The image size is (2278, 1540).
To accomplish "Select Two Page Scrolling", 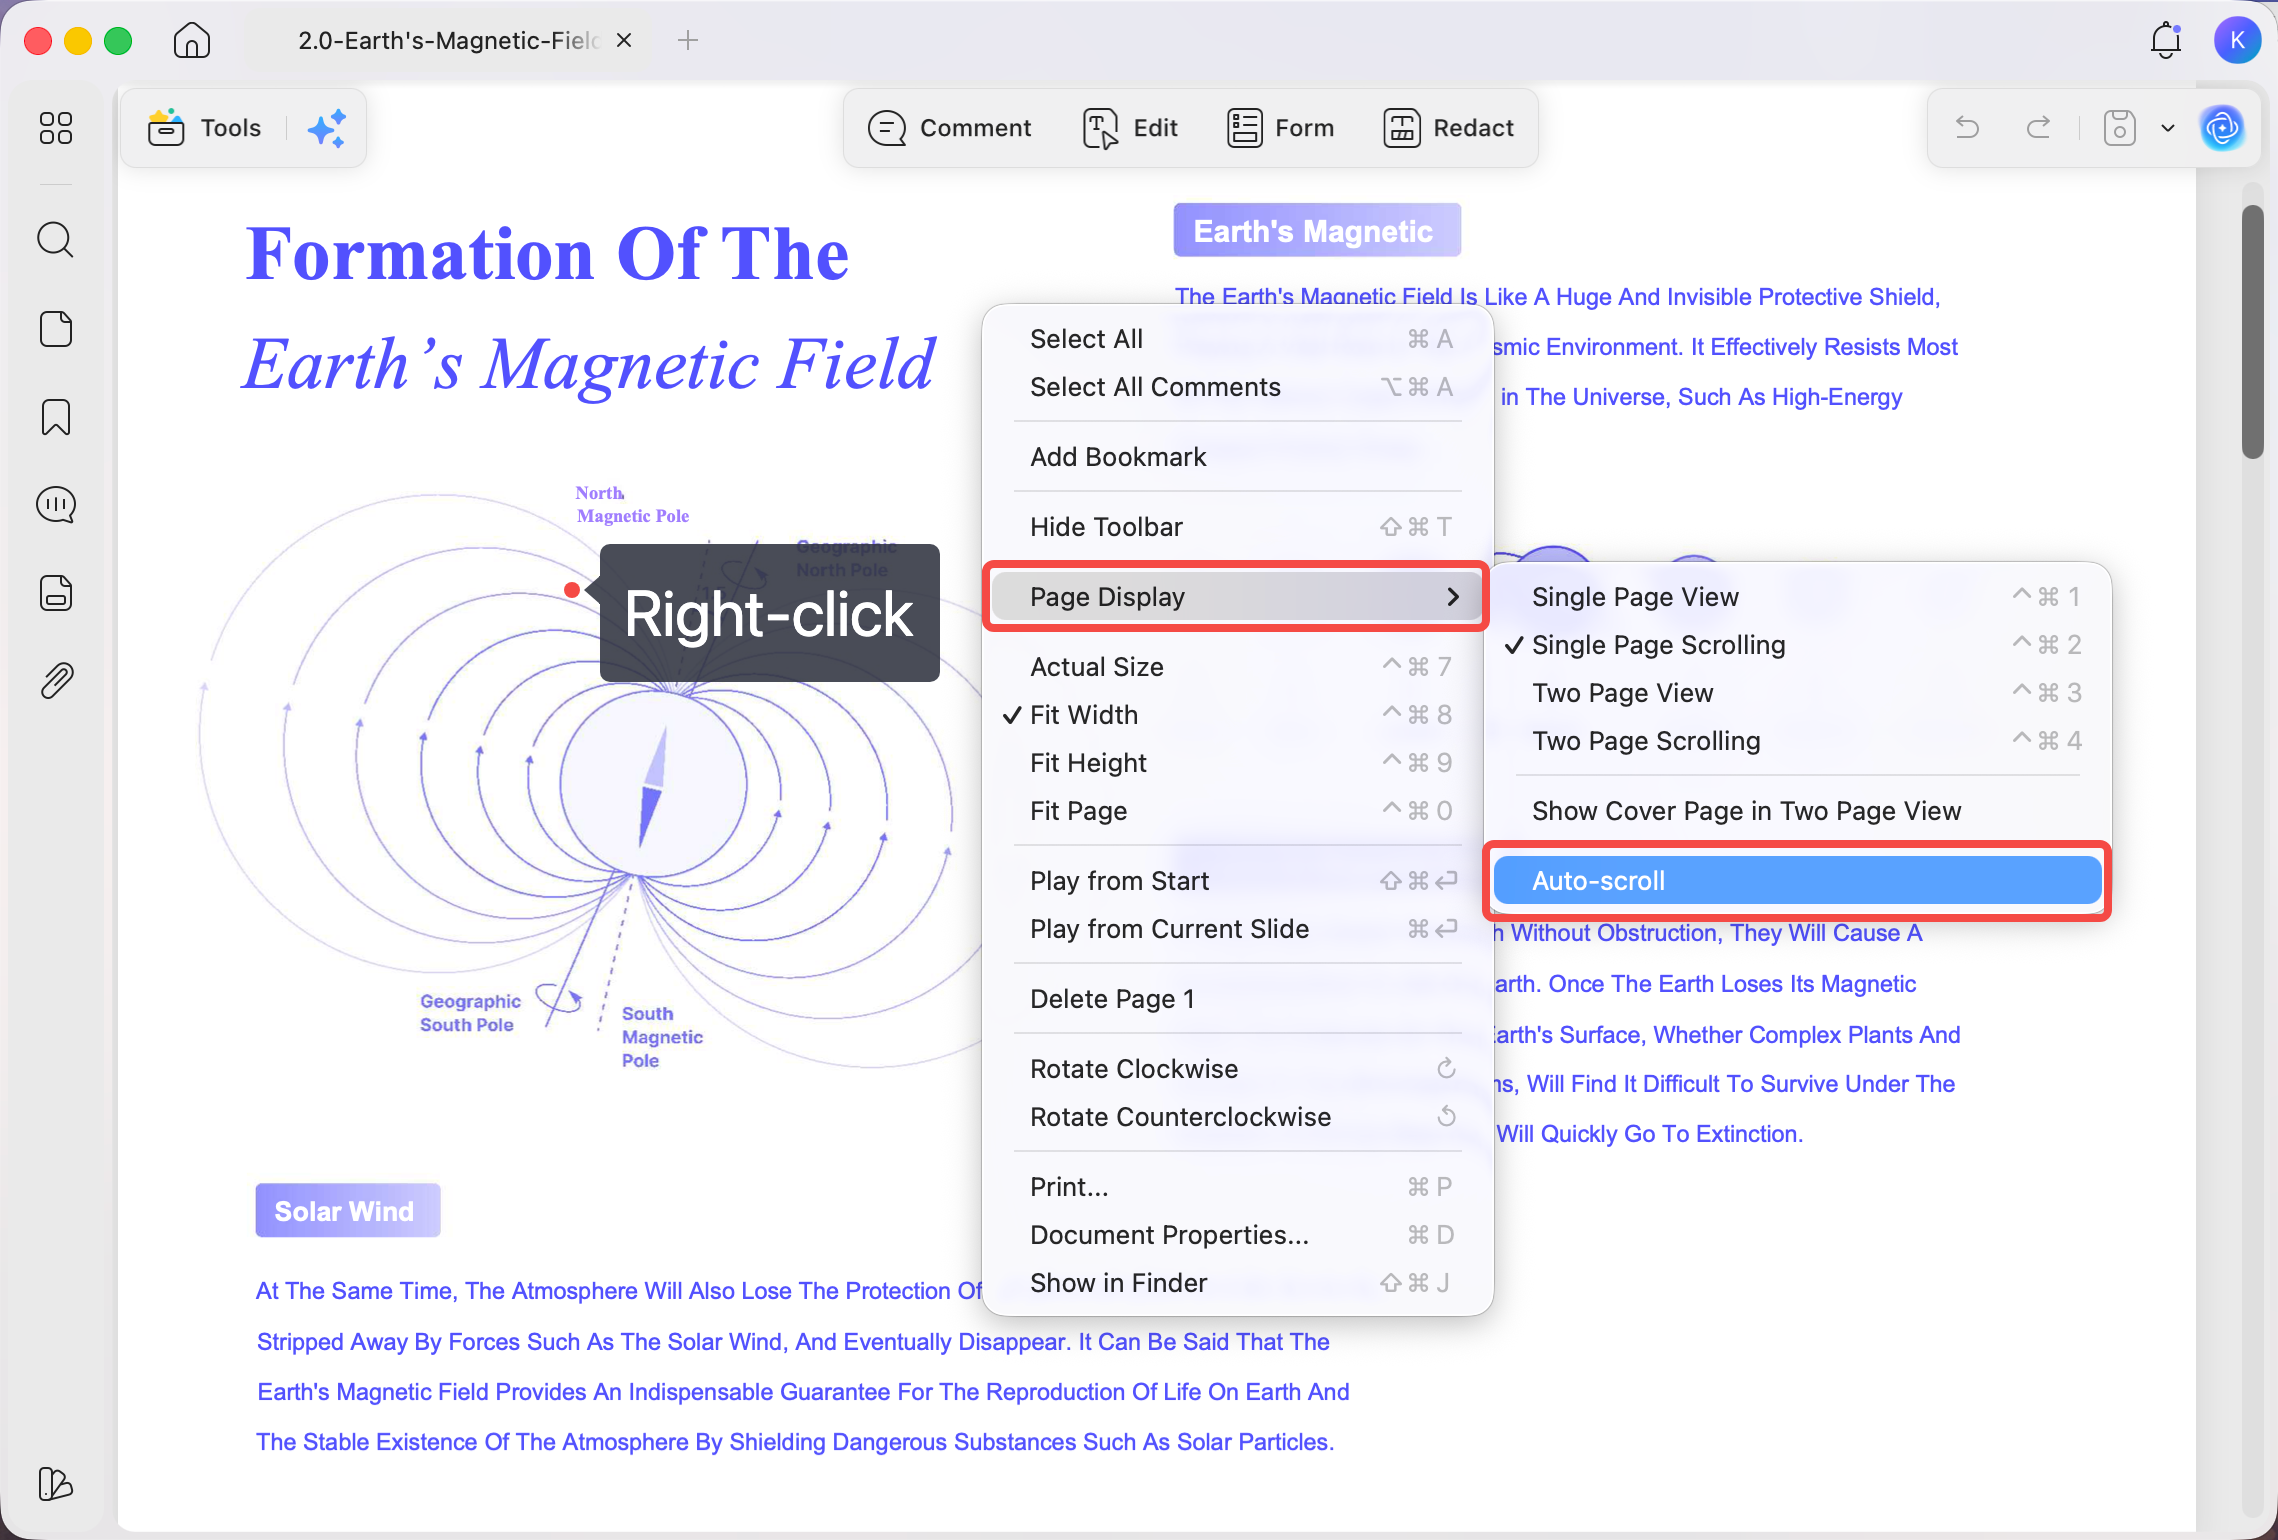I will tap(1798, 741).
